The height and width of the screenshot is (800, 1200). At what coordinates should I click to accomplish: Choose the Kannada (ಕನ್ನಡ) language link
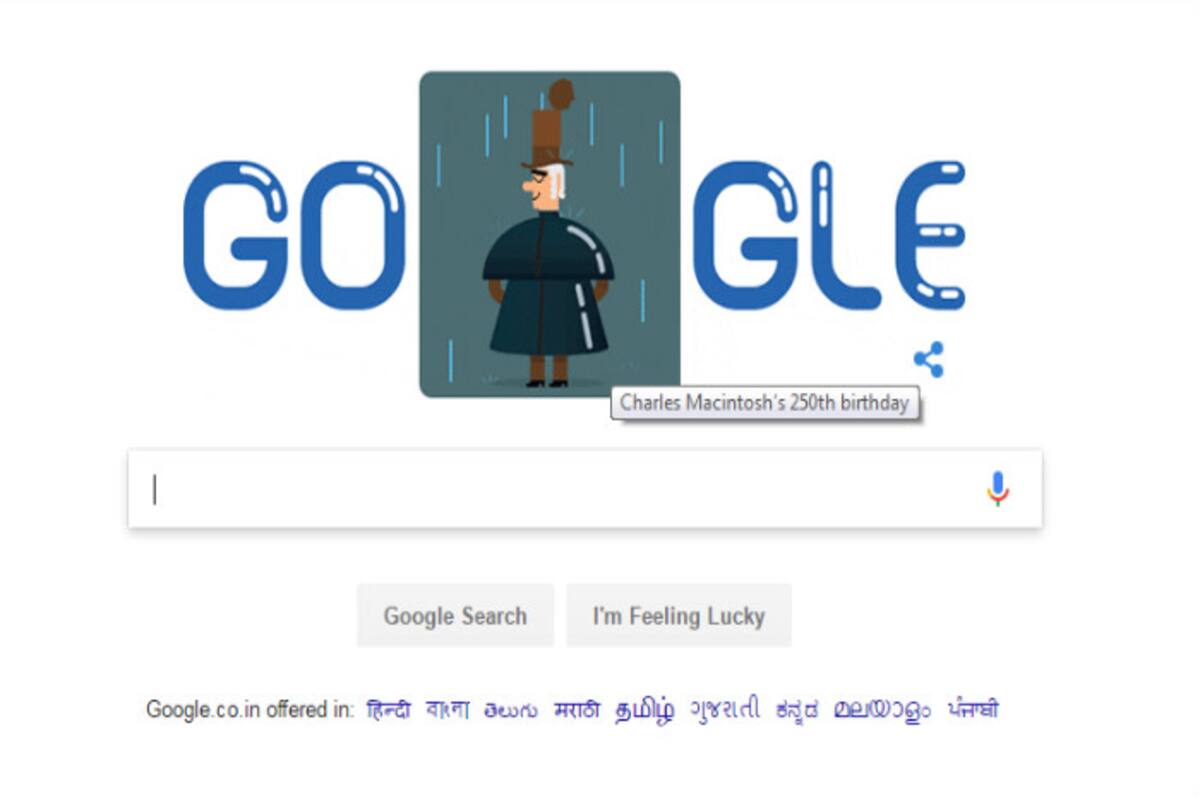coord(797,710)
